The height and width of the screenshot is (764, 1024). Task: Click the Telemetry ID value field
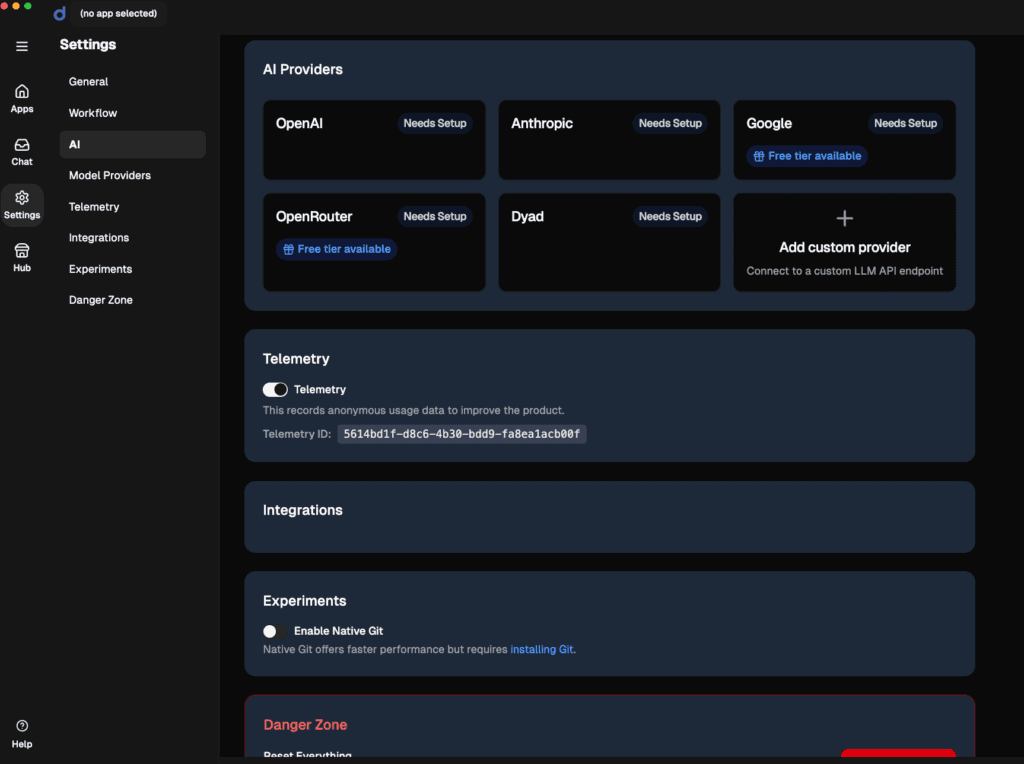tap(462, 434)
